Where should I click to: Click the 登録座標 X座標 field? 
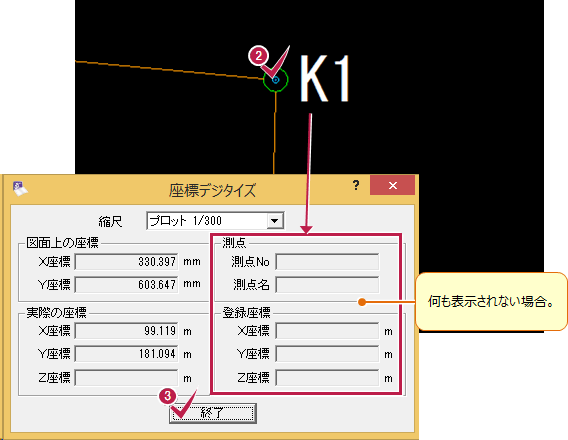pos(327,331)
